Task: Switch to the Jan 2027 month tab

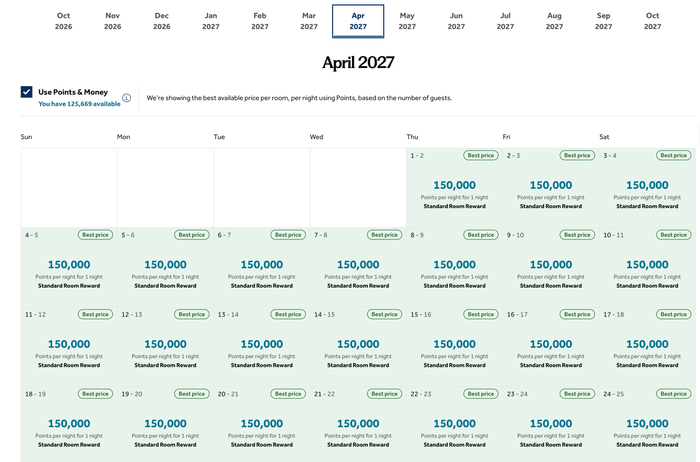Action: 211,21
